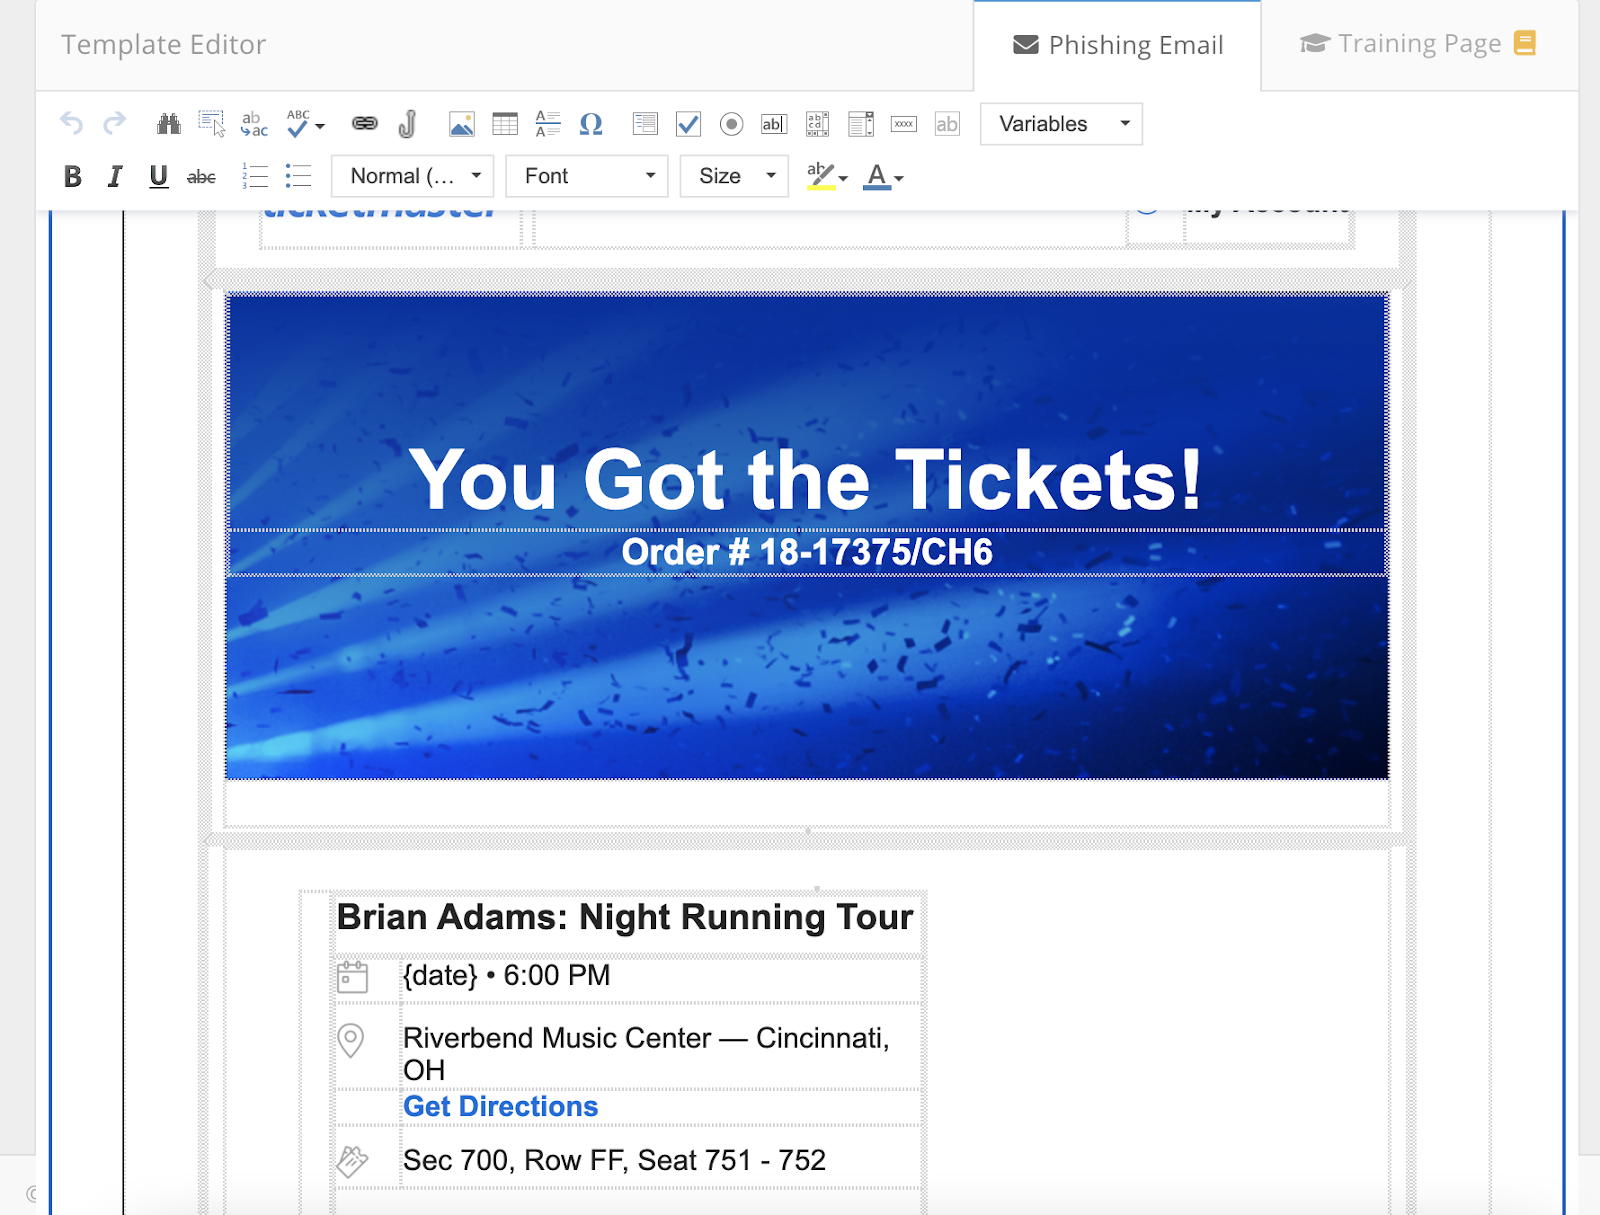Click Brian Adams: Night Running Tour title
This screenshot has height=1215, width=1600.
(625, 917)
